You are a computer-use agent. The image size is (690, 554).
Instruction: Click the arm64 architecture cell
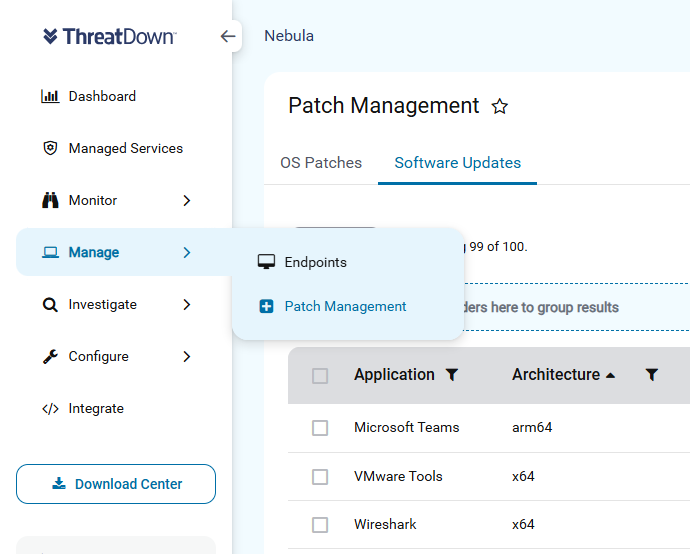pyautogui.click(x=532, y=427)
